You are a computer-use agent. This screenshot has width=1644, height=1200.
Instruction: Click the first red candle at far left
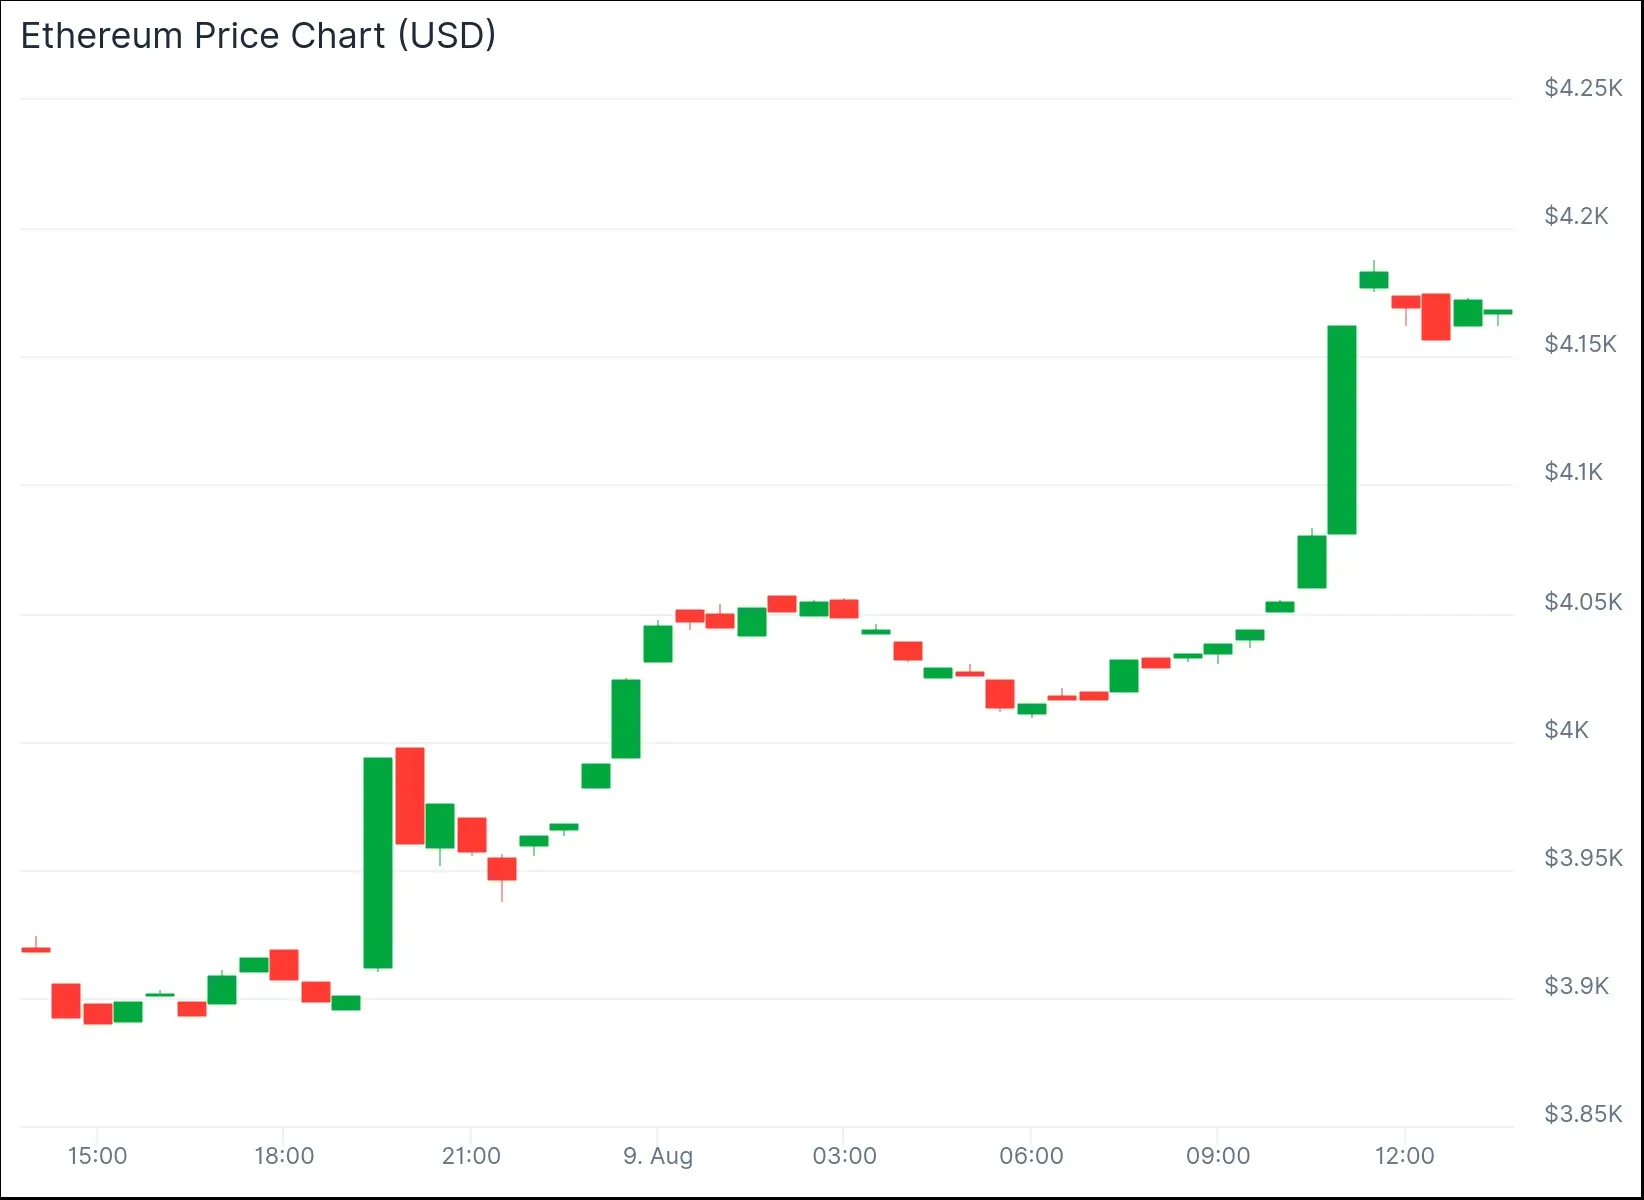[x=36, y=949]
